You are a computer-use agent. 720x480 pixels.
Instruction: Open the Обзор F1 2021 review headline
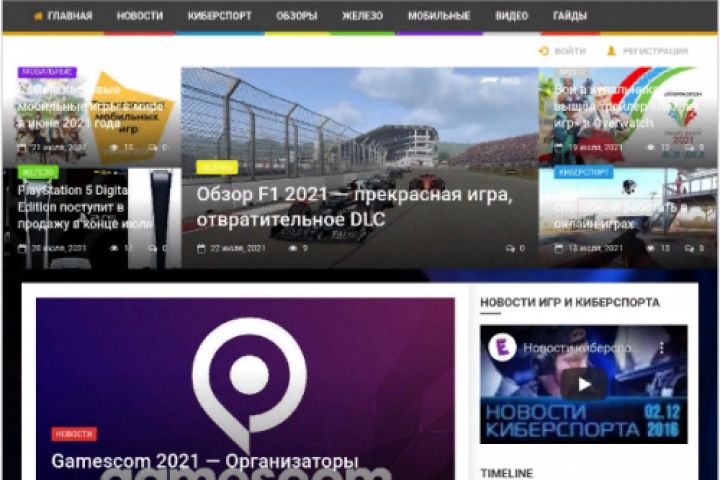[x=354, y=207]
